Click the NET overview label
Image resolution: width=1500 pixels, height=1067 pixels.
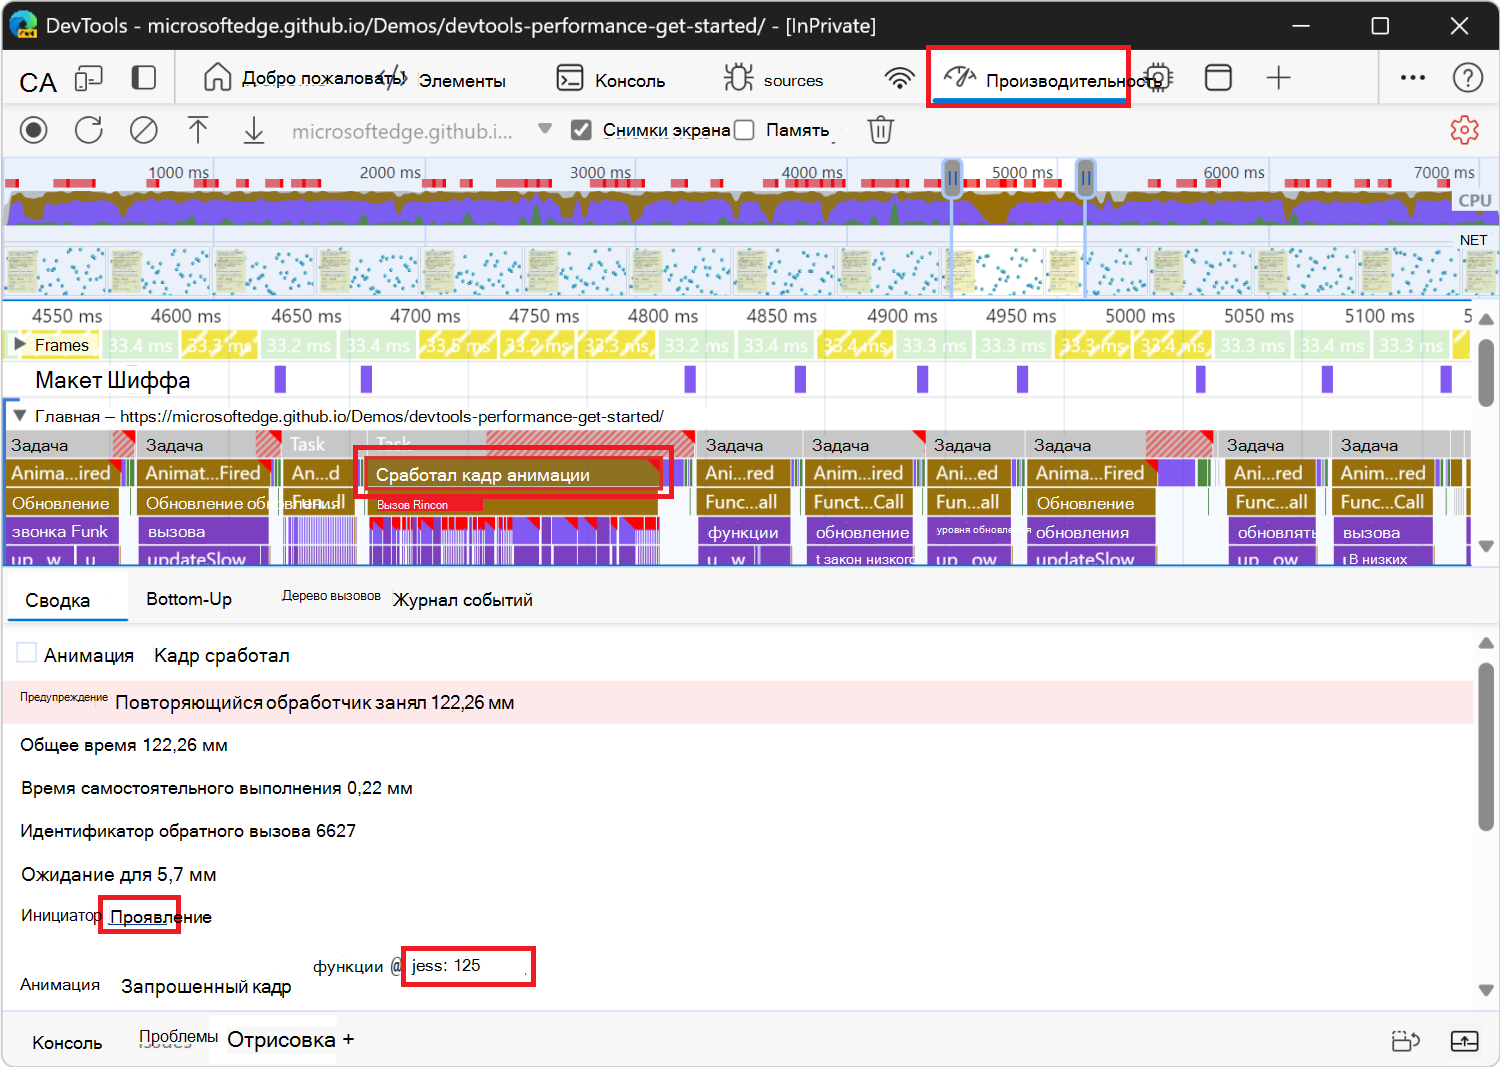coord(1473,240)
